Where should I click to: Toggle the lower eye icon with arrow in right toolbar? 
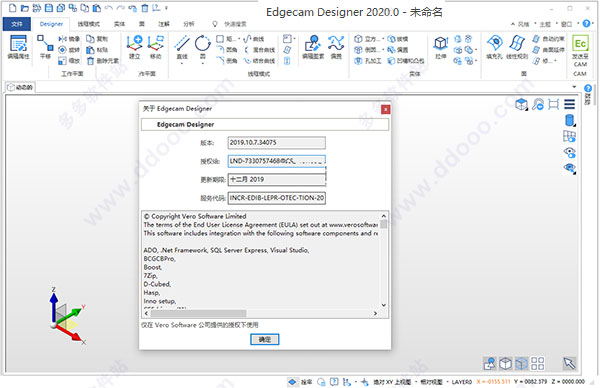(x=570, y=168)
